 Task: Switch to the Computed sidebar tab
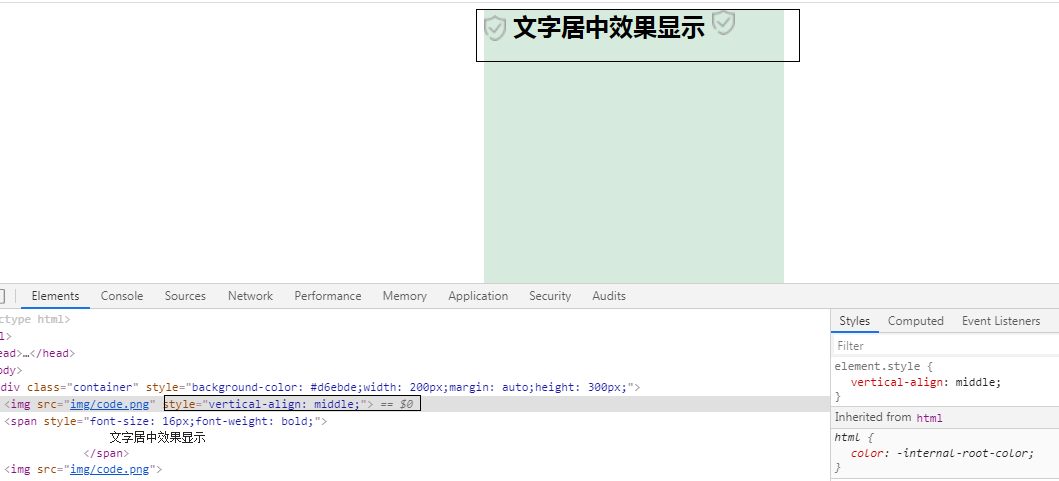(915, 321)
